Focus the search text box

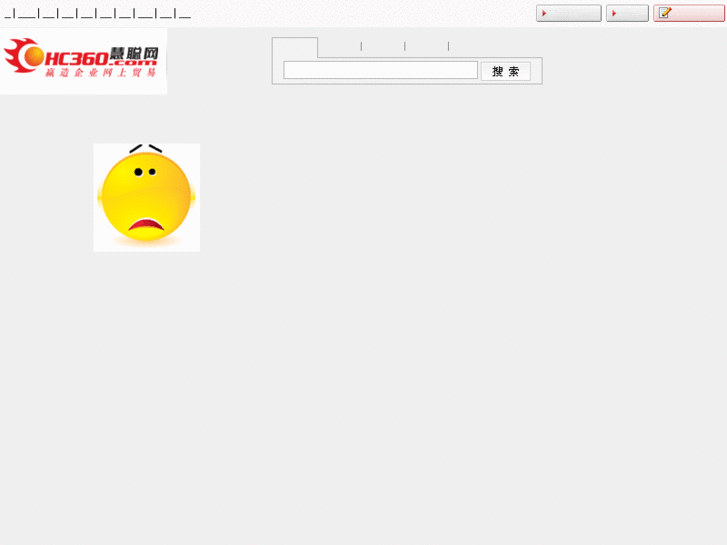tap(380, 71)
